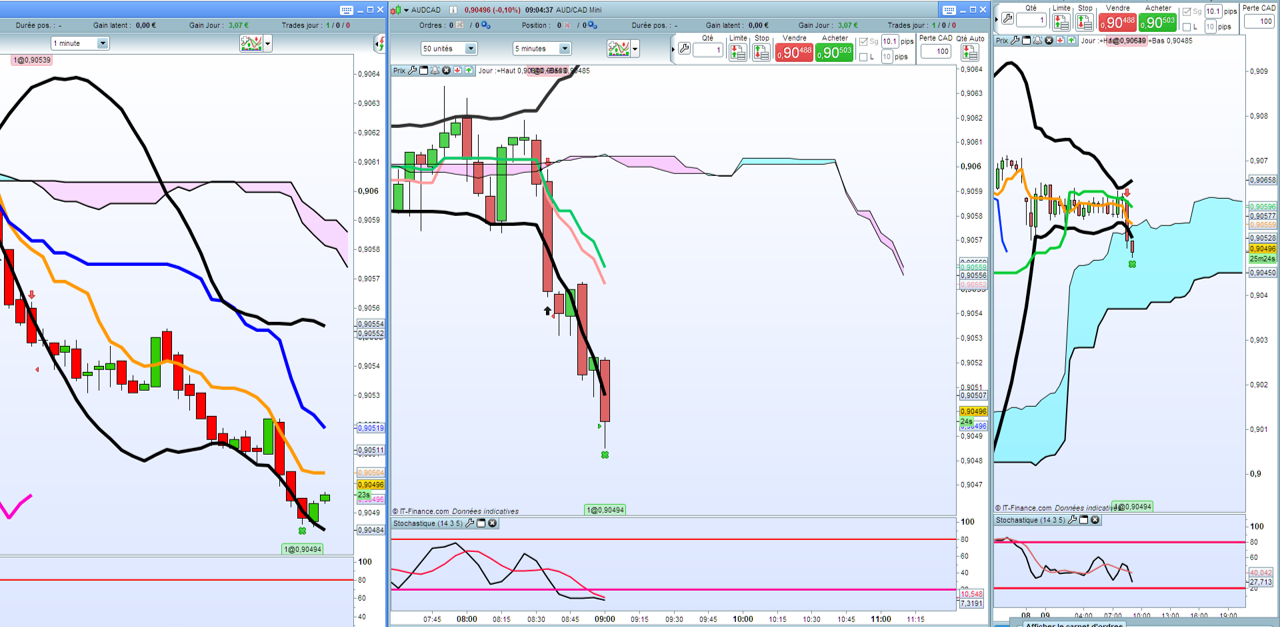
Task: Collapse the trading panel arrow in the middle window
Action: 673,49
